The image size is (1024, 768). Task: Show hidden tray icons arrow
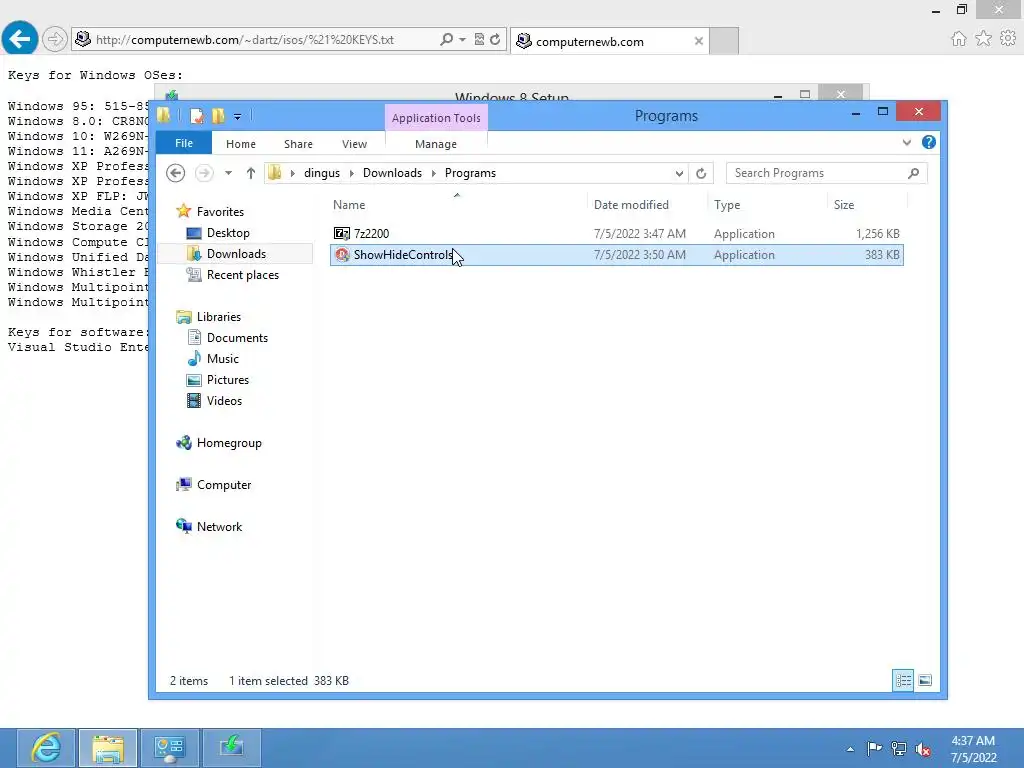coord(850,749)
